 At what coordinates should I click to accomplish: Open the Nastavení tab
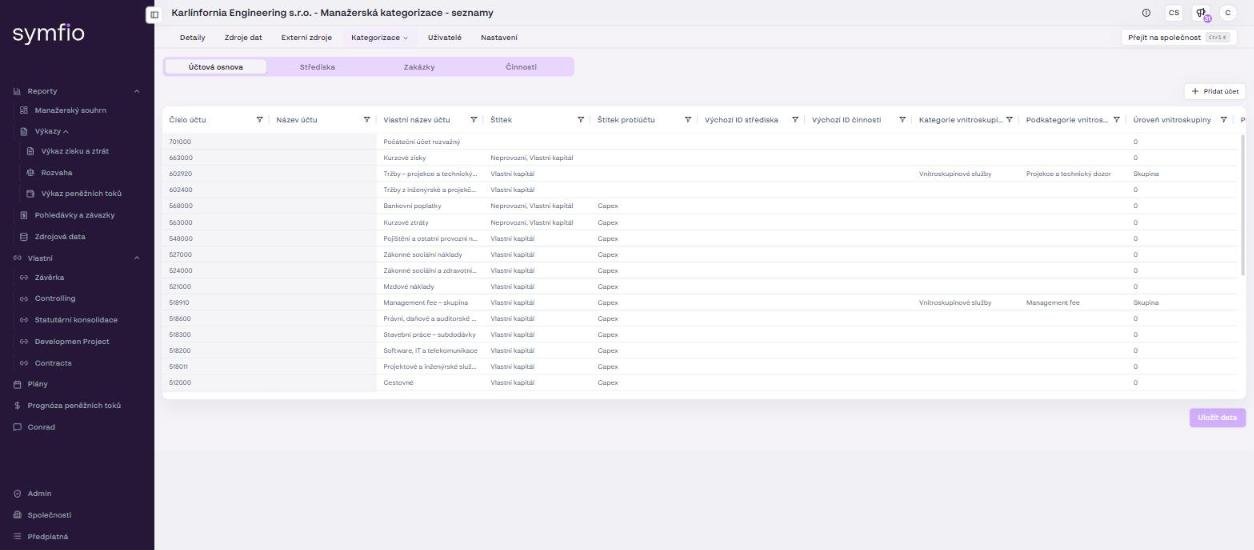tap(499, 37)
